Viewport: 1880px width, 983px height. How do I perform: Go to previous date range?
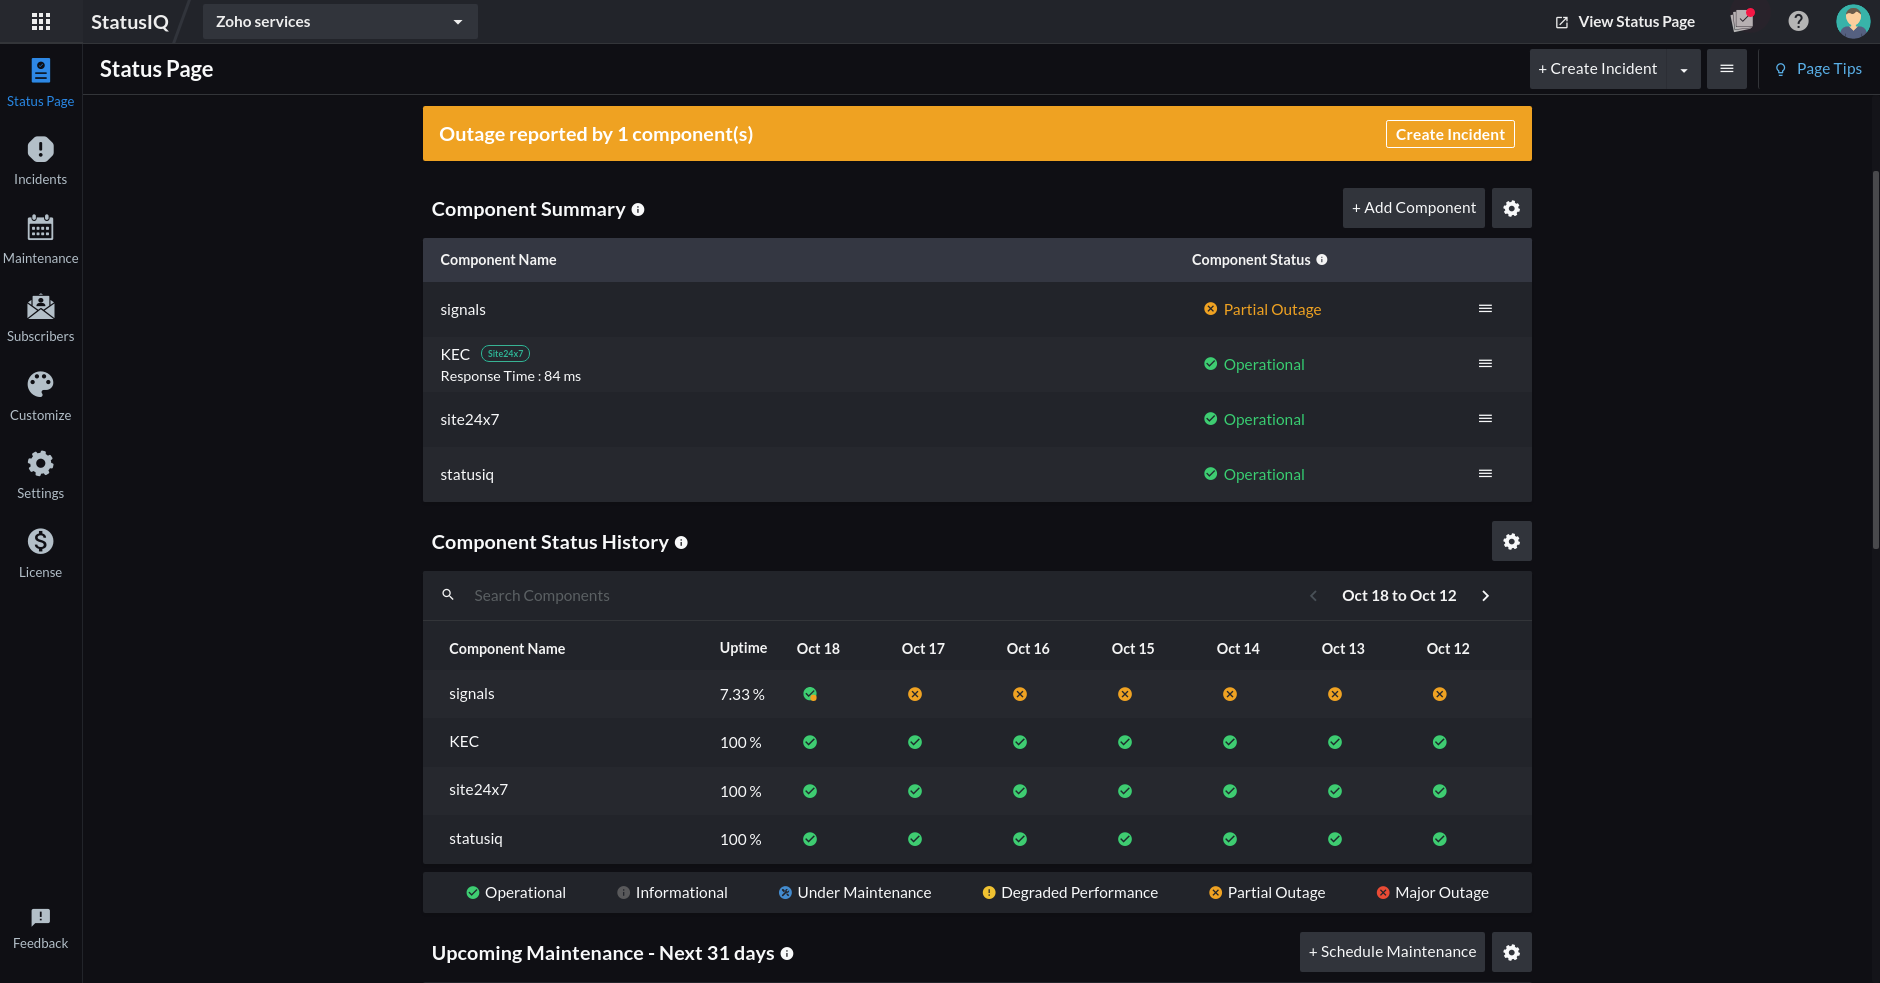(x=1313, y=596)
